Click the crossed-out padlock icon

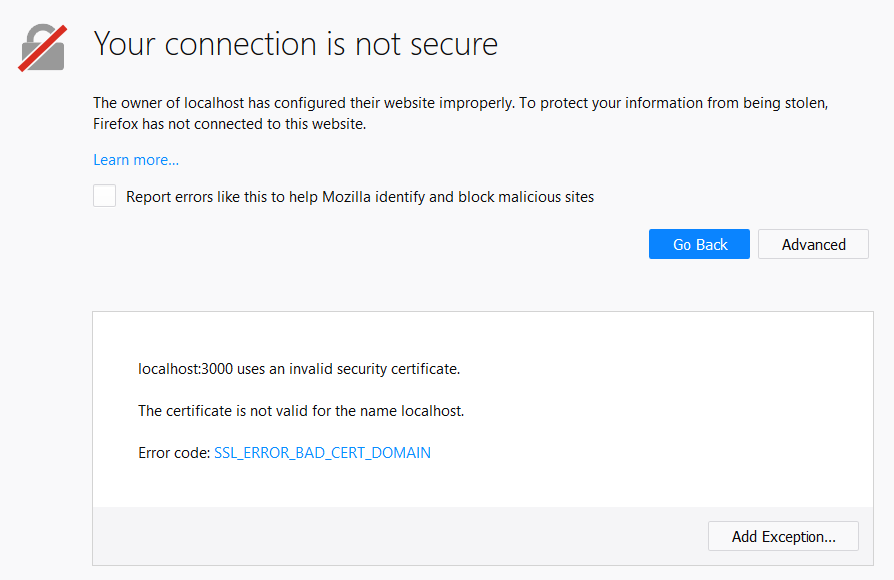pyautogui.click(x=42, y=47)
